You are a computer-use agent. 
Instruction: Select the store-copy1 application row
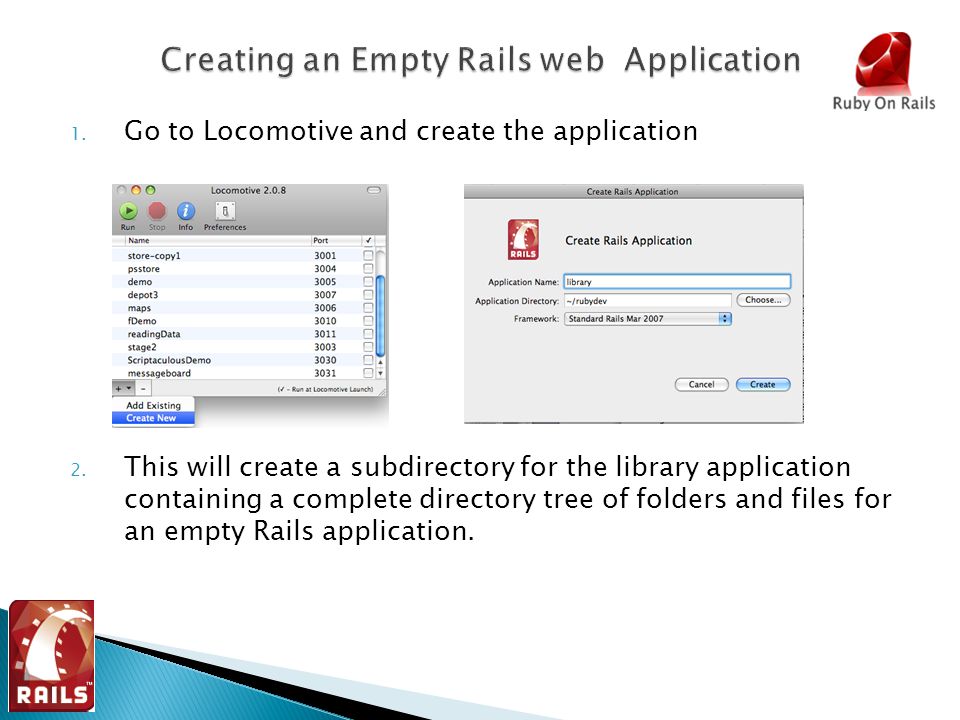click(x=244, y=255)
